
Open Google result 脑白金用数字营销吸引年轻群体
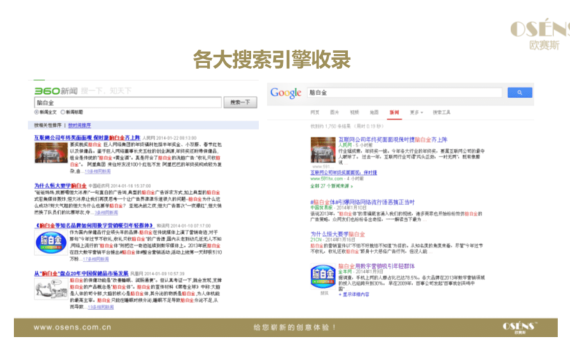(x=376, y=266)
